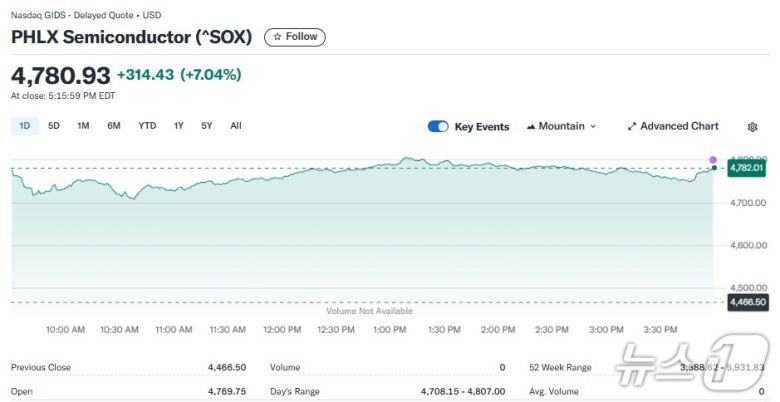
Task: Click the PHLX Semiconductor (^SOX) title
Action: (x=131, y=37)
